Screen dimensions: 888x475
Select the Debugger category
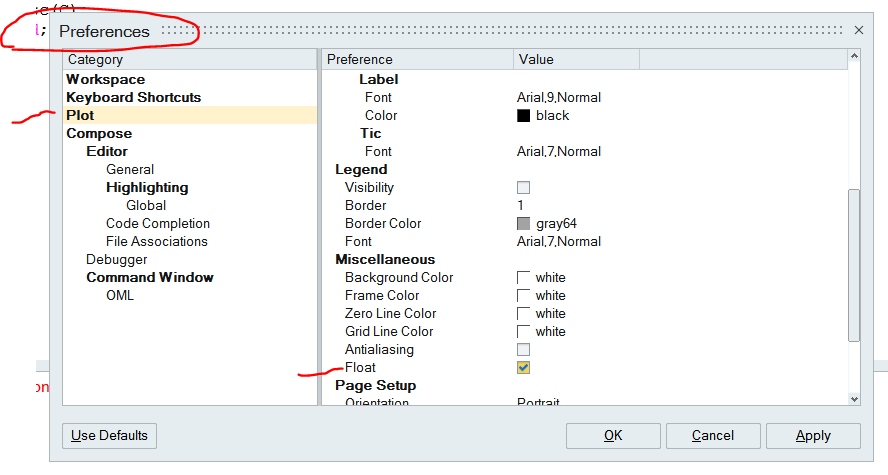point(117,259)
